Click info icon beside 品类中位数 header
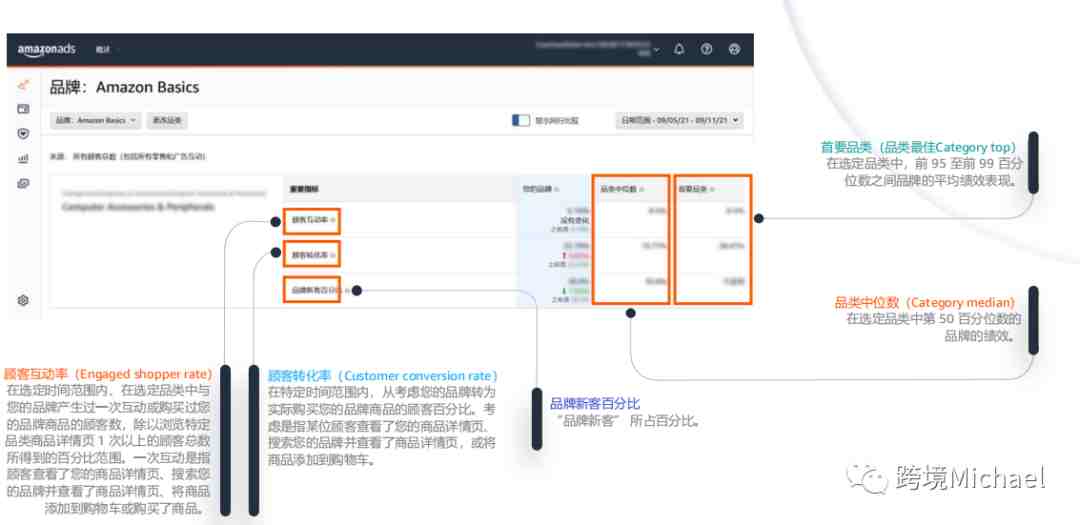The height and width of the screenshot is (525, 1080). [x=642, y=189]
